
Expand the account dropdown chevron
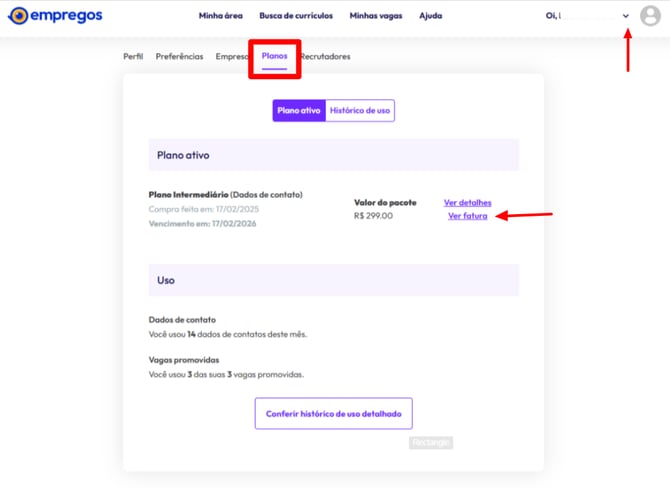tap(626, 16)
